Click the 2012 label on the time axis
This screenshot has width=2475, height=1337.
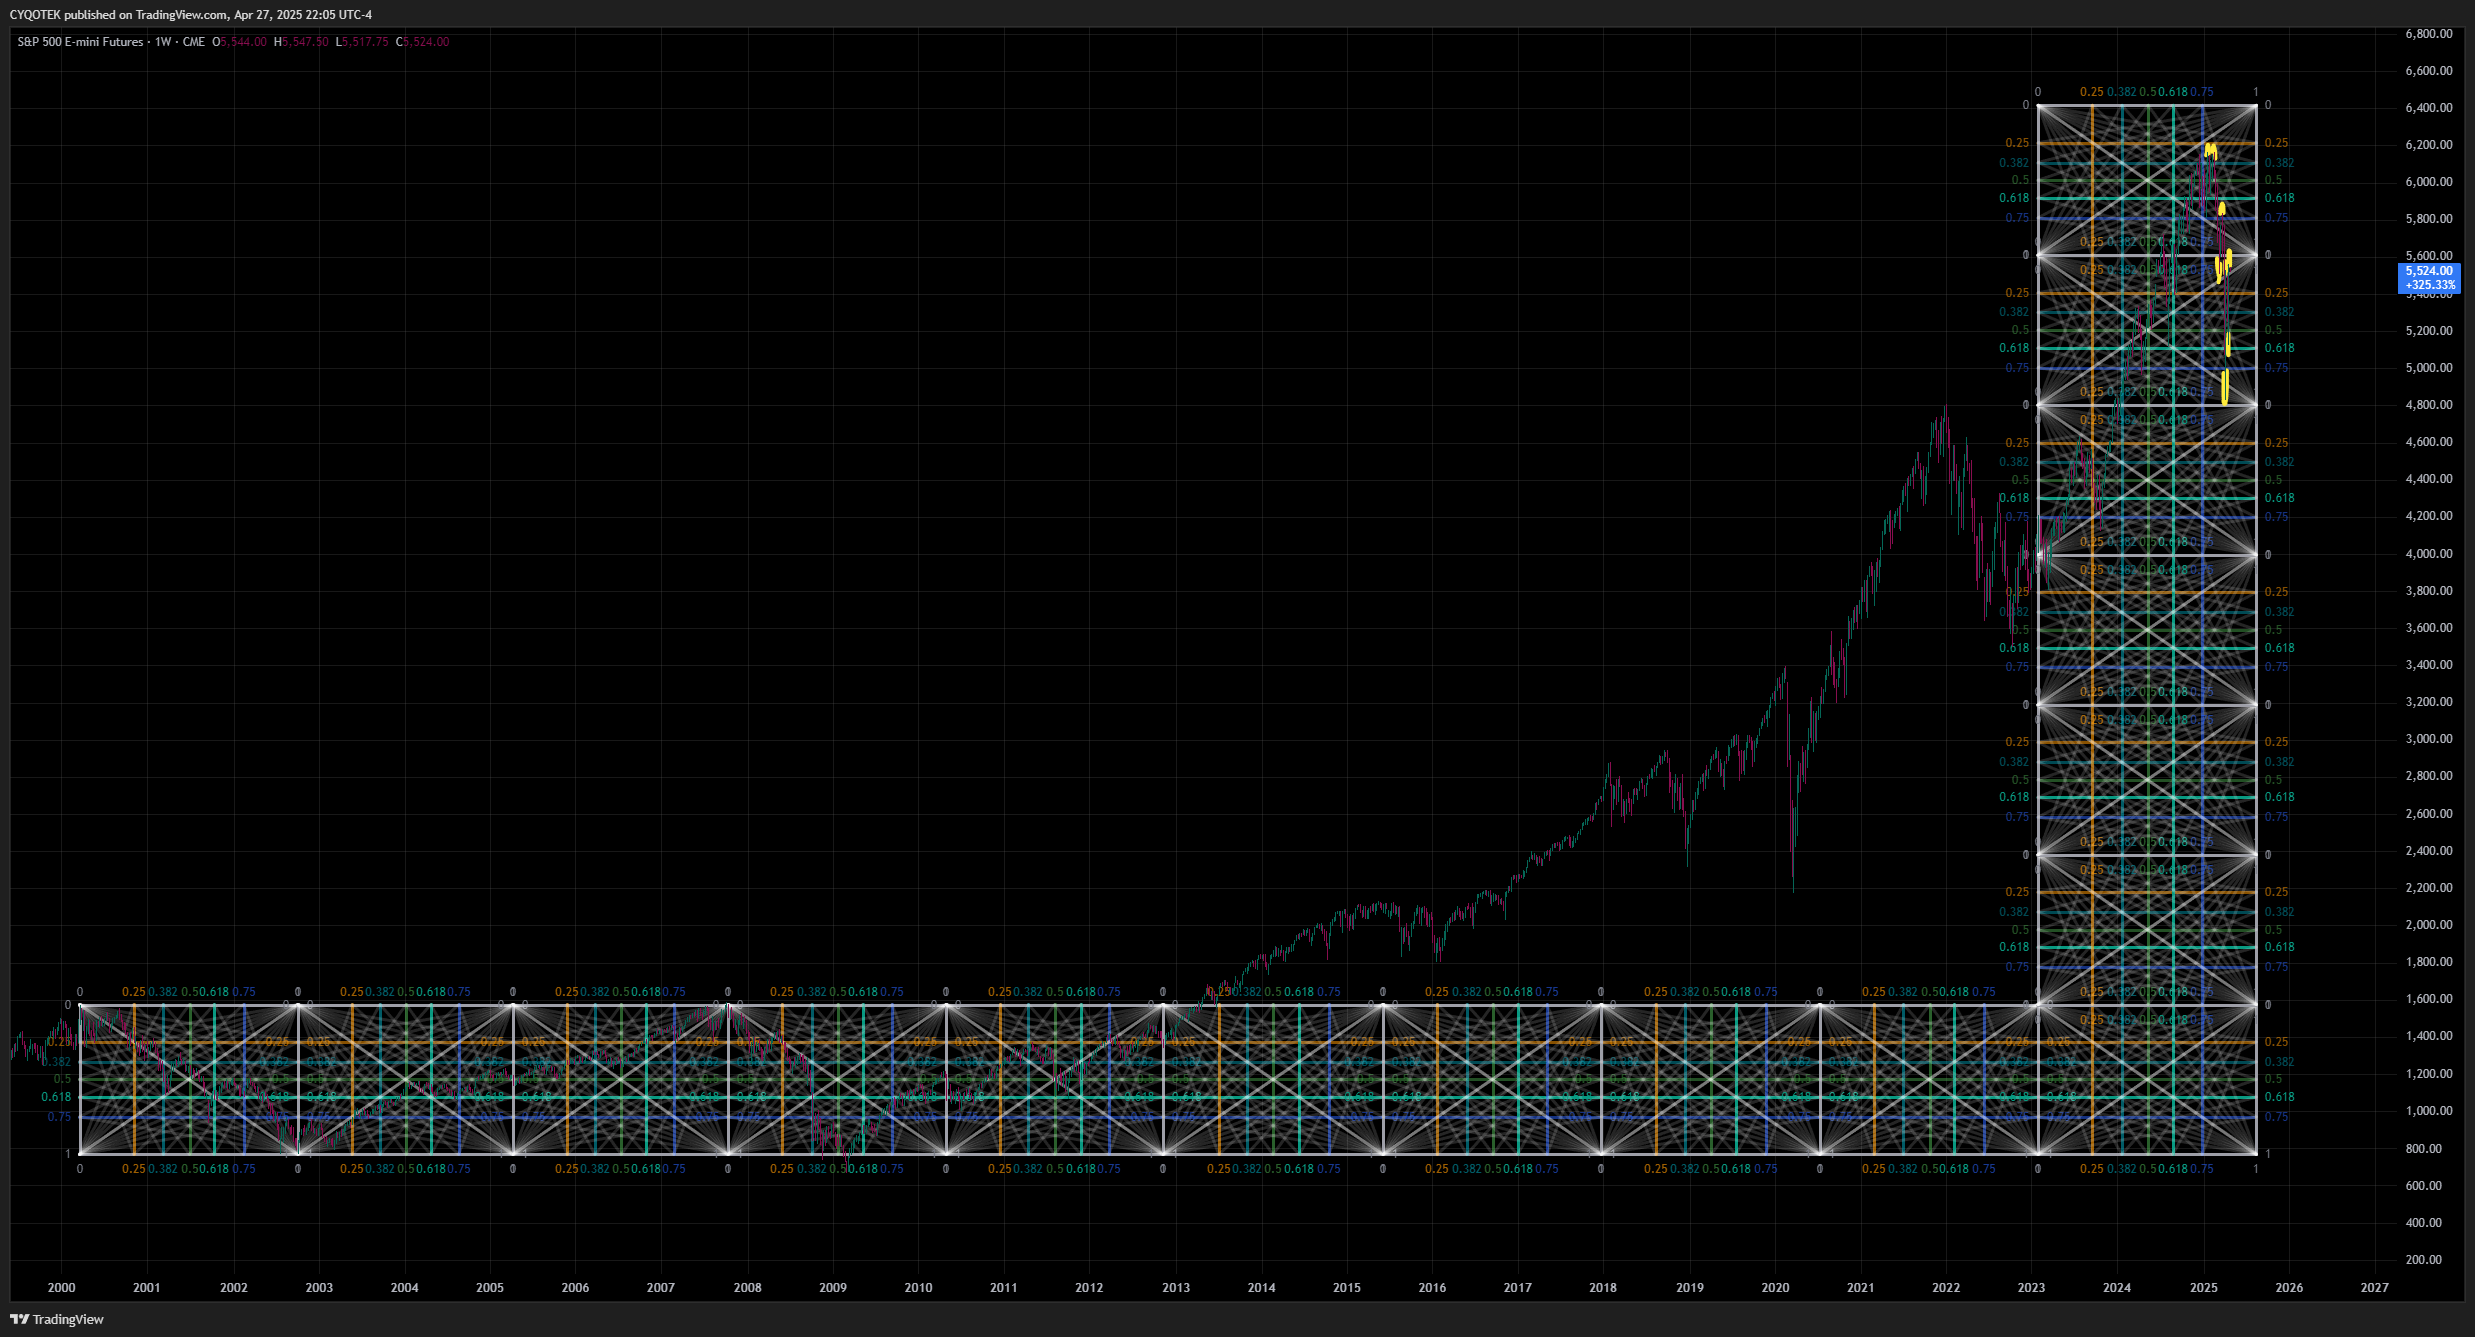point(1089,1288)
